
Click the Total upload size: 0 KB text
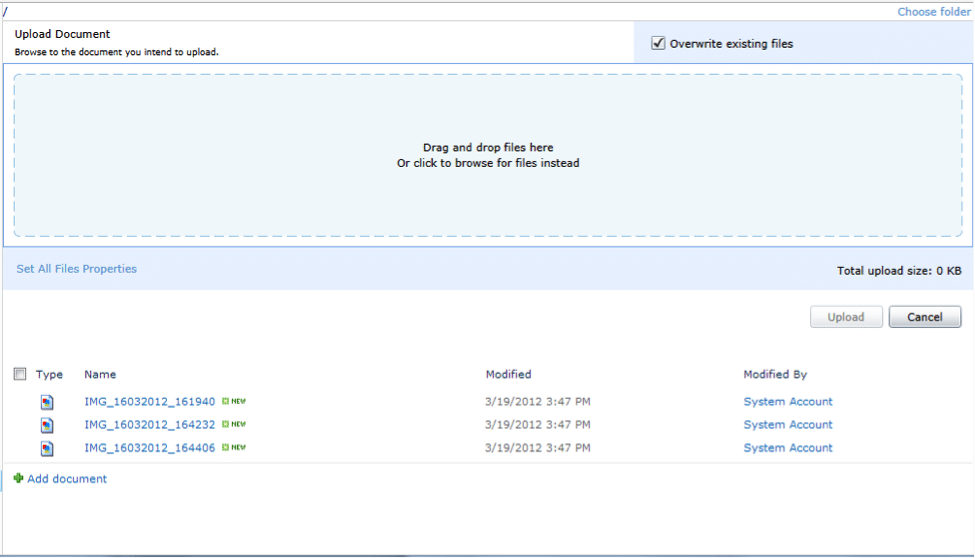(x=899, y=271)
